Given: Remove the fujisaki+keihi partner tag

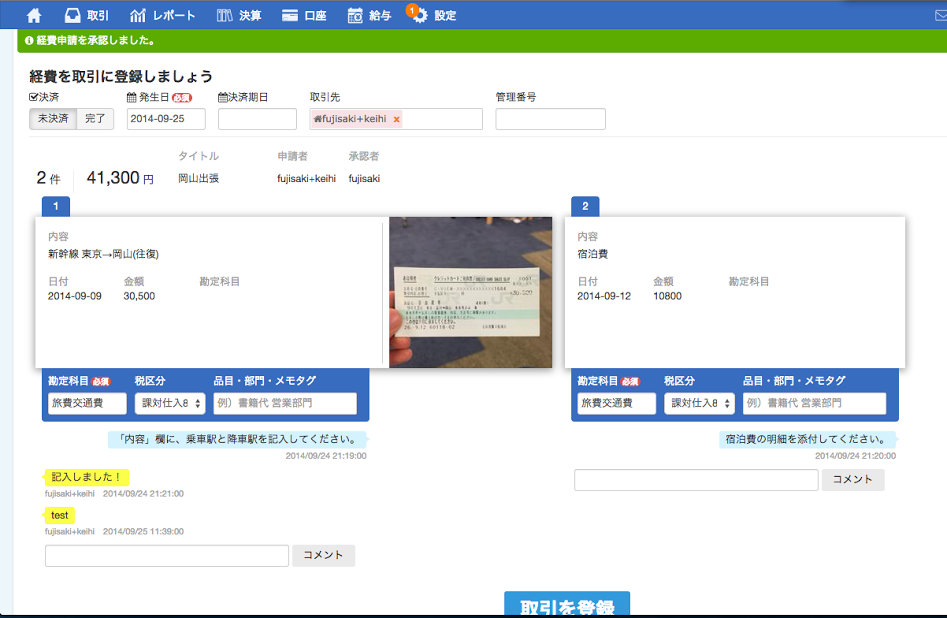Looking at the screenshot, I should (x=396, y=119).
